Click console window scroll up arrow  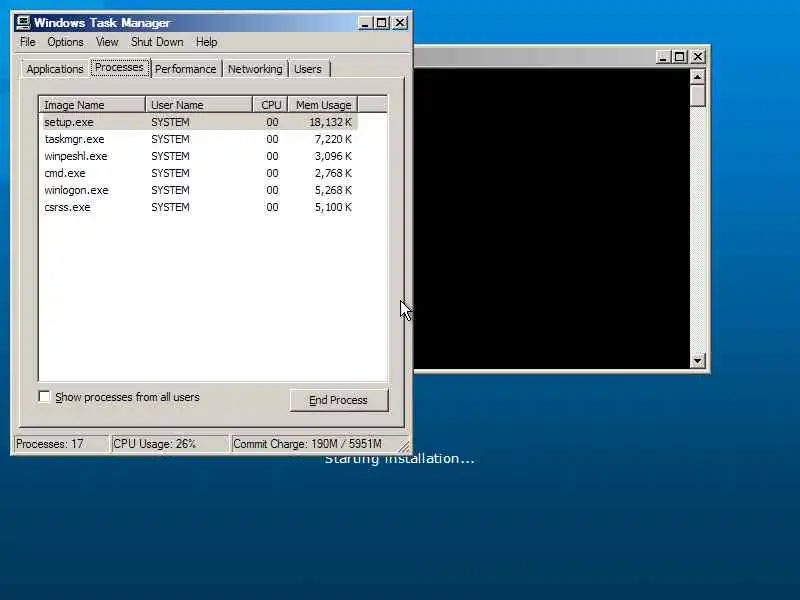coord(697,77)
